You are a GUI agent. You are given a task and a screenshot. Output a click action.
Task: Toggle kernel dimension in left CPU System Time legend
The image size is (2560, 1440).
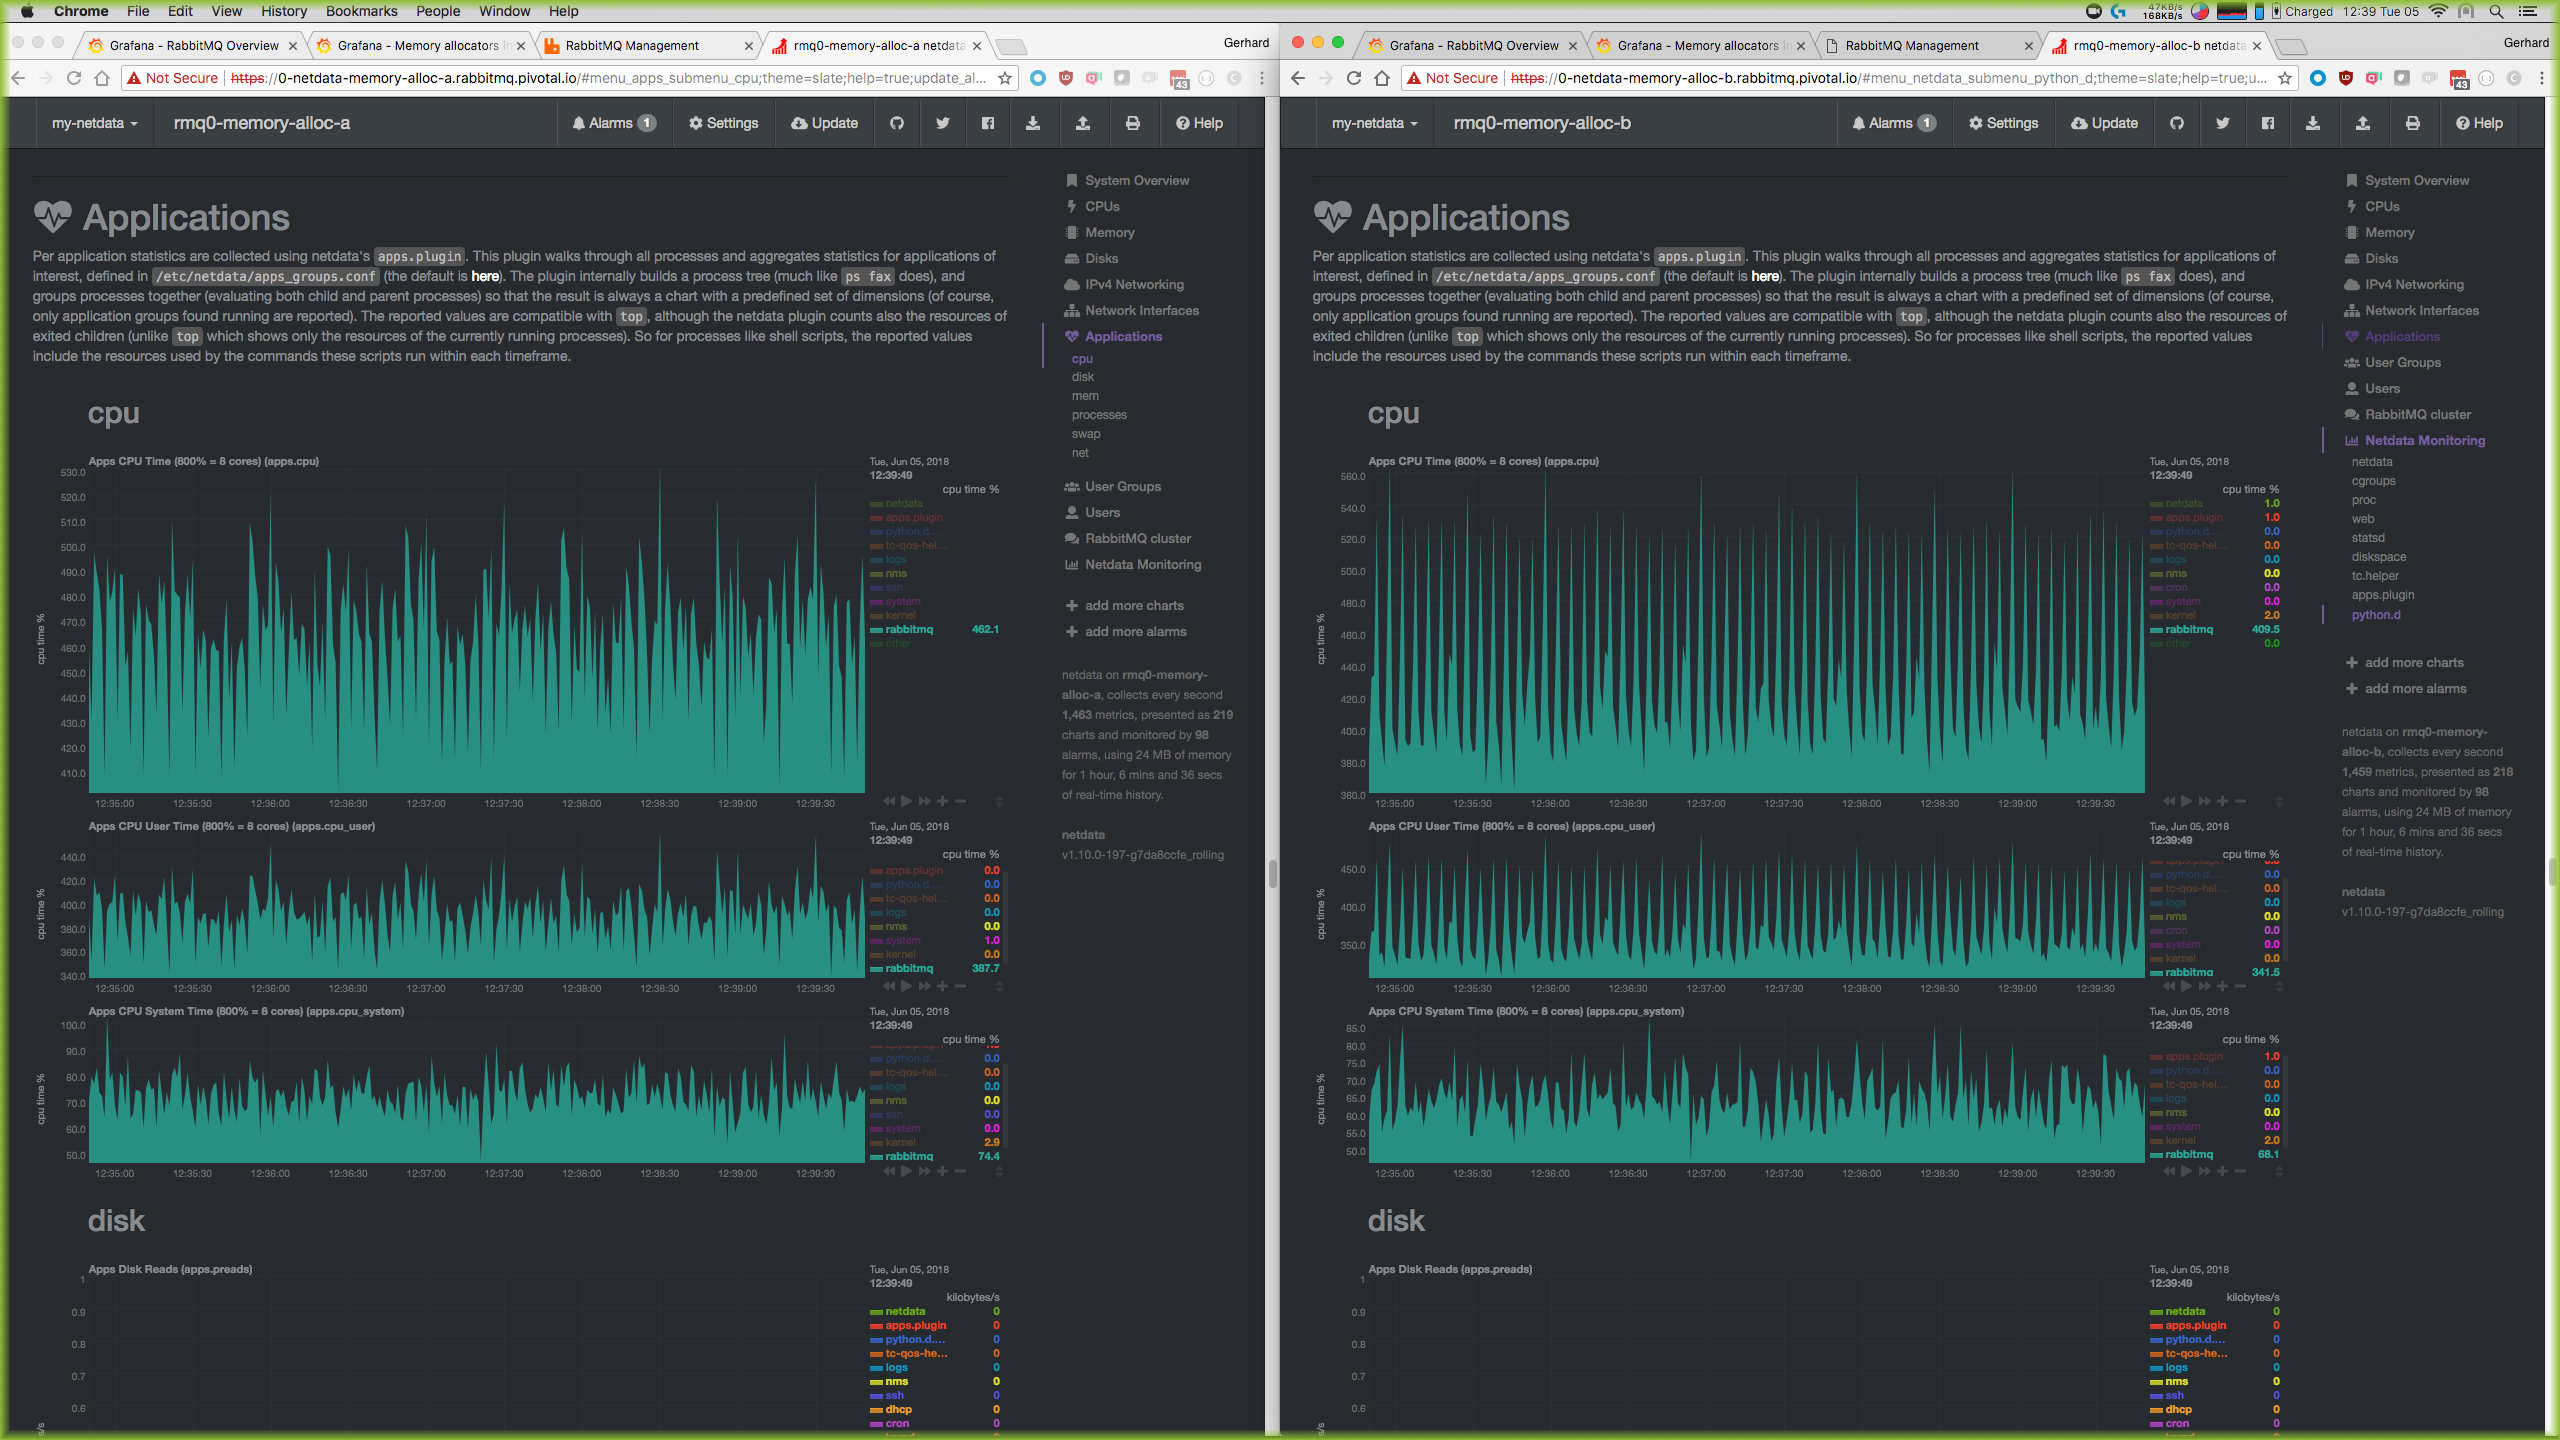(x=900, y=1142)
